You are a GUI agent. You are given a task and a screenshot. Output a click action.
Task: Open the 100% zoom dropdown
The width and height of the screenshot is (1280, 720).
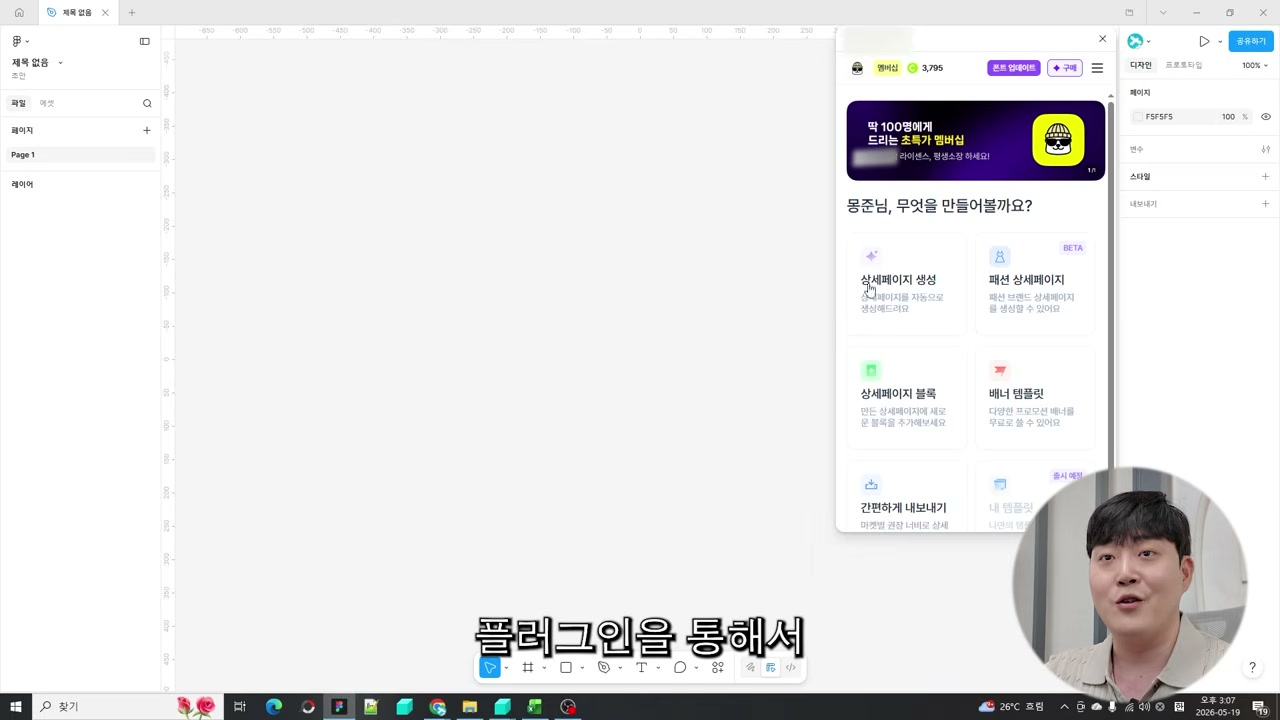coord(1255,66)
